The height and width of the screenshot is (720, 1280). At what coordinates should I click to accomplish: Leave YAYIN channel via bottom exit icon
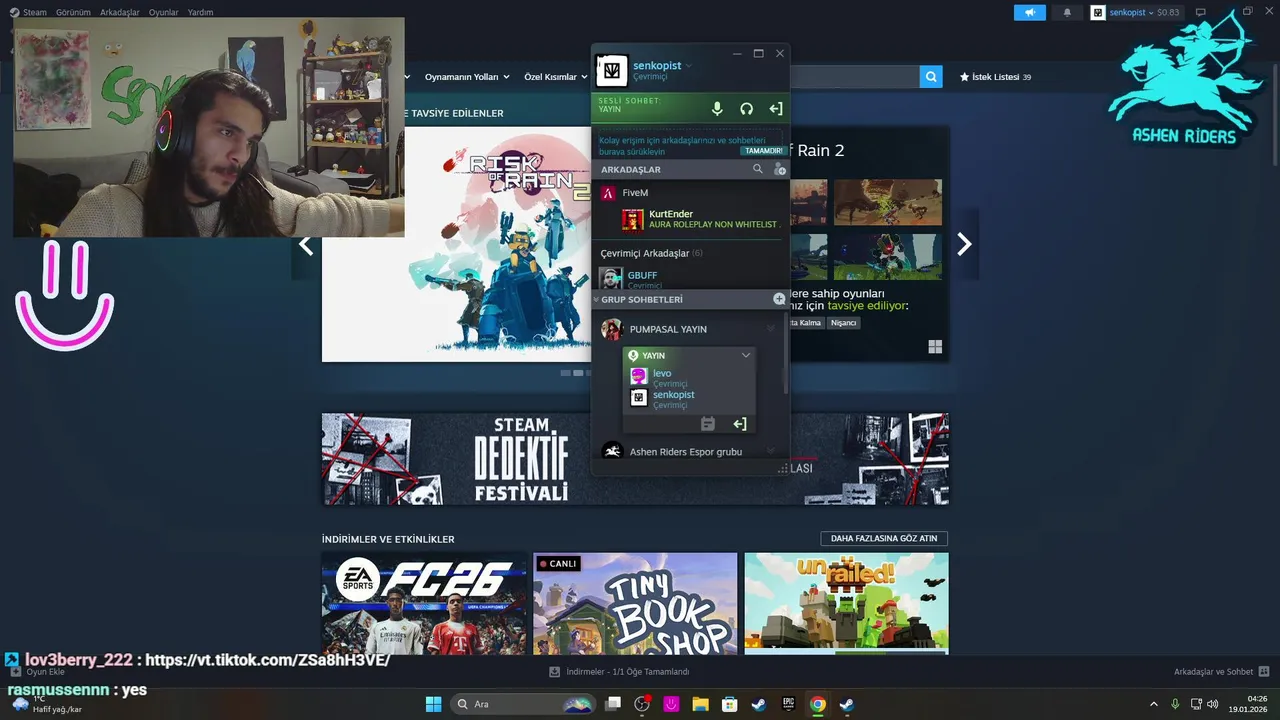tap(739, 424)
